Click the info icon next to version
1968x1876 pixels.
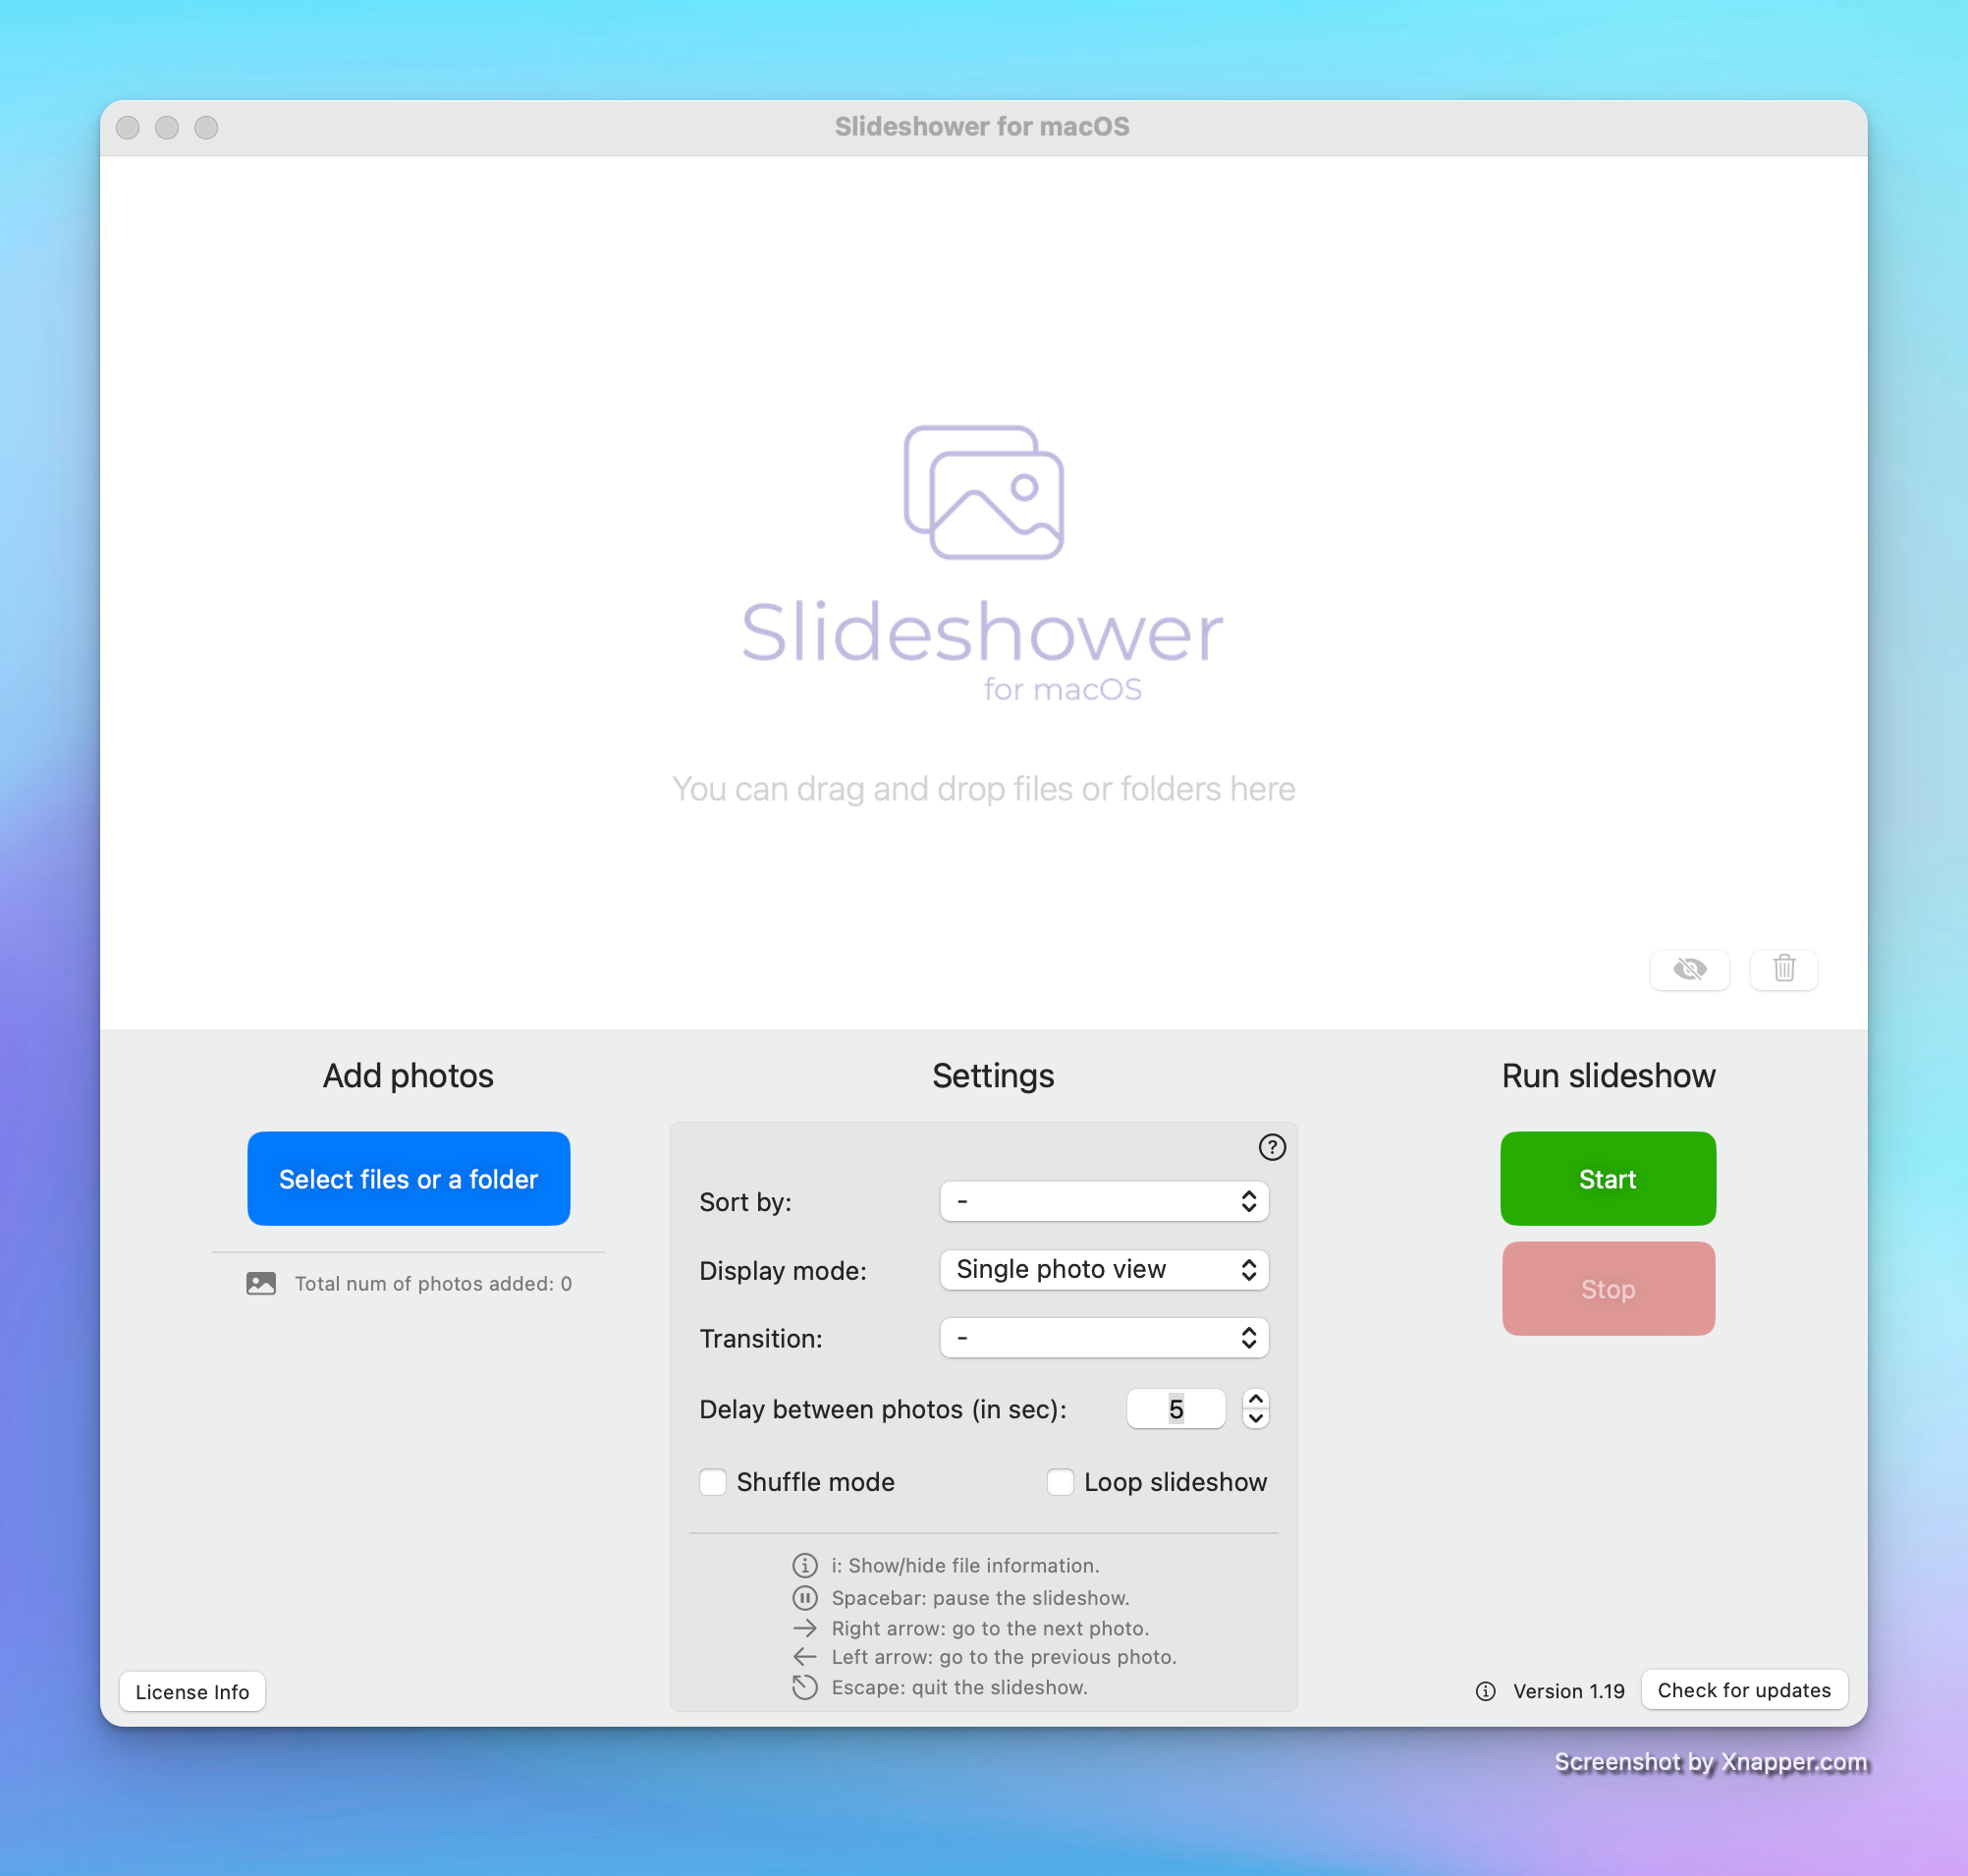pyautogui.click(x=1485, y=1689)
